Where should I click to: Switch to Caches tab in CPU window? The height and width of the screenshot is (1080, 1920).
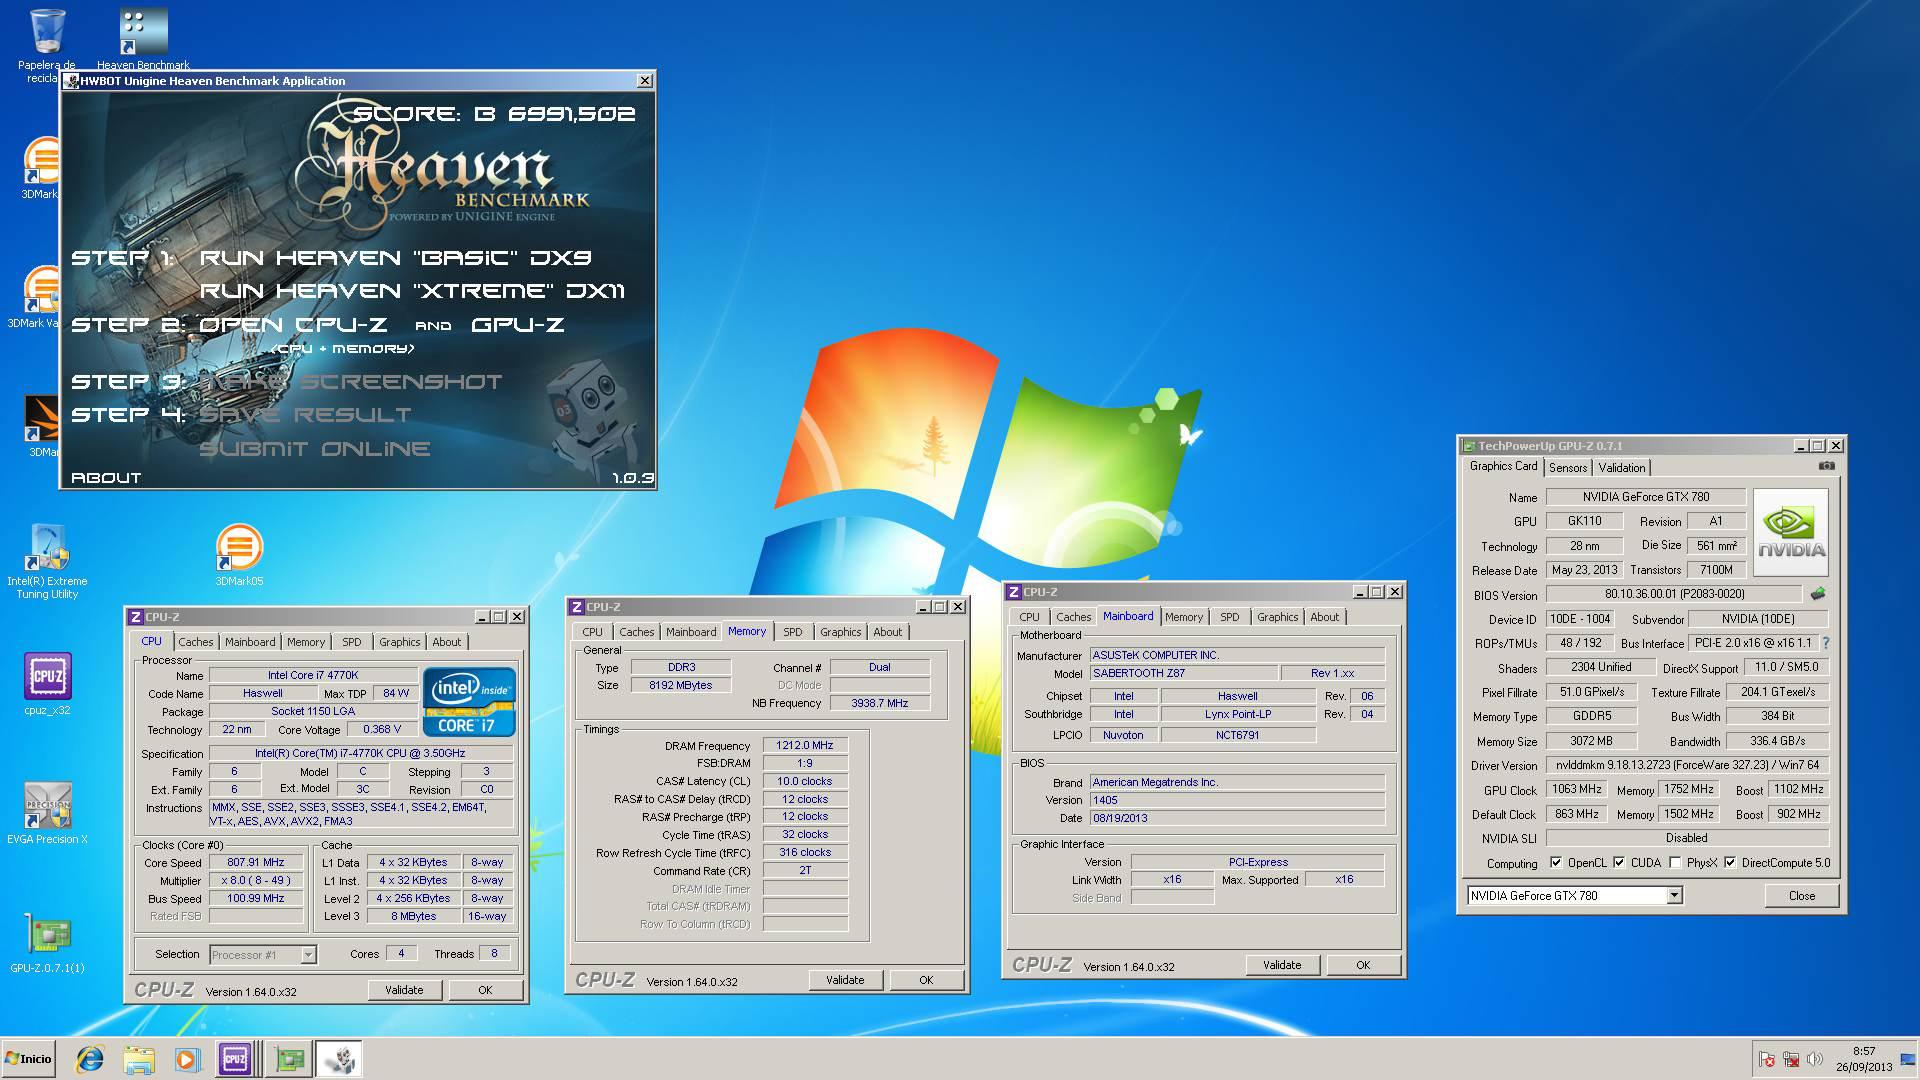point(196,642)
